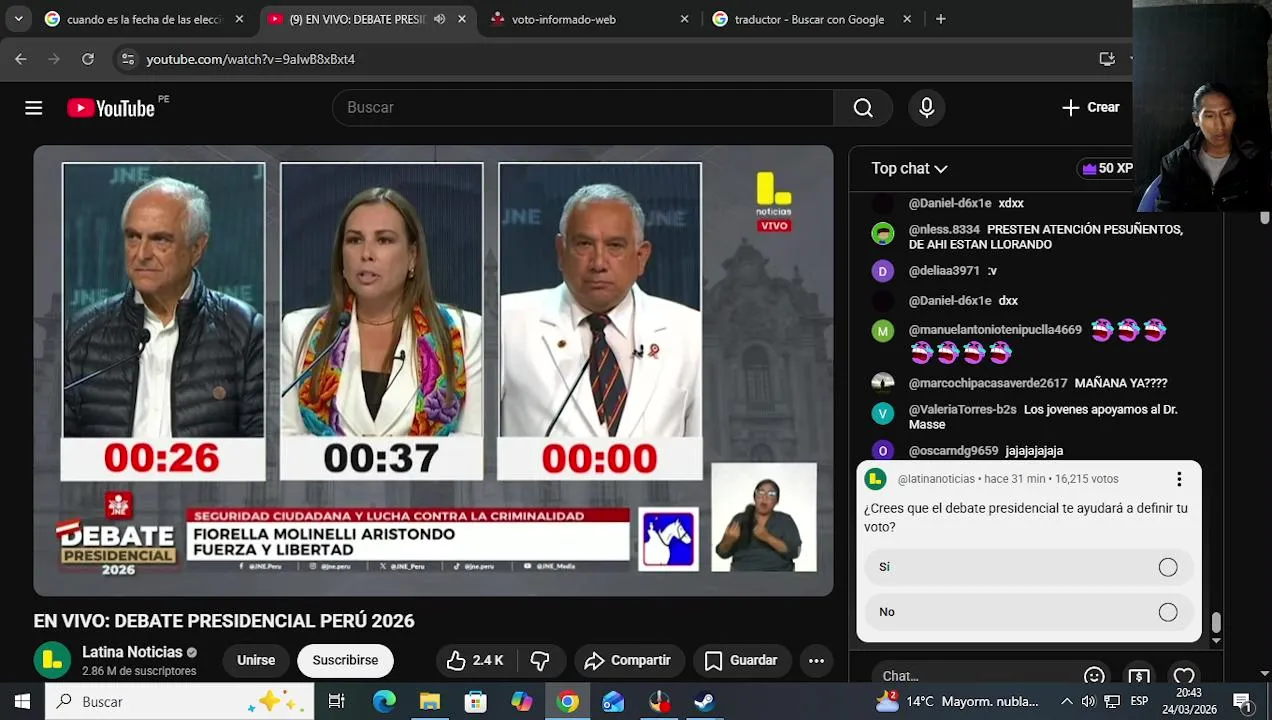The width and height of the screenshot is (1272, 720).
Task: Open Copilot from the taskbar
Action: pos(522,702)
